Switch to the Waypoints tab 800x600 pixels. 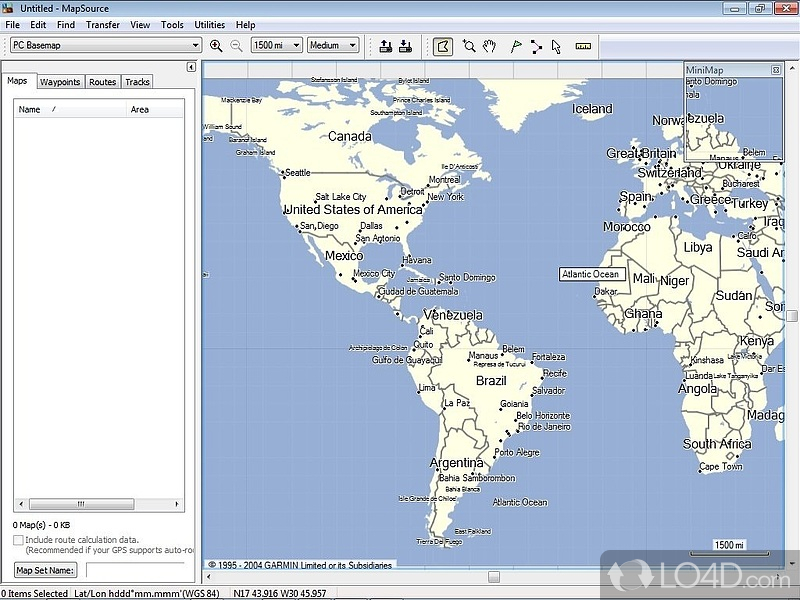click(60, 82)
